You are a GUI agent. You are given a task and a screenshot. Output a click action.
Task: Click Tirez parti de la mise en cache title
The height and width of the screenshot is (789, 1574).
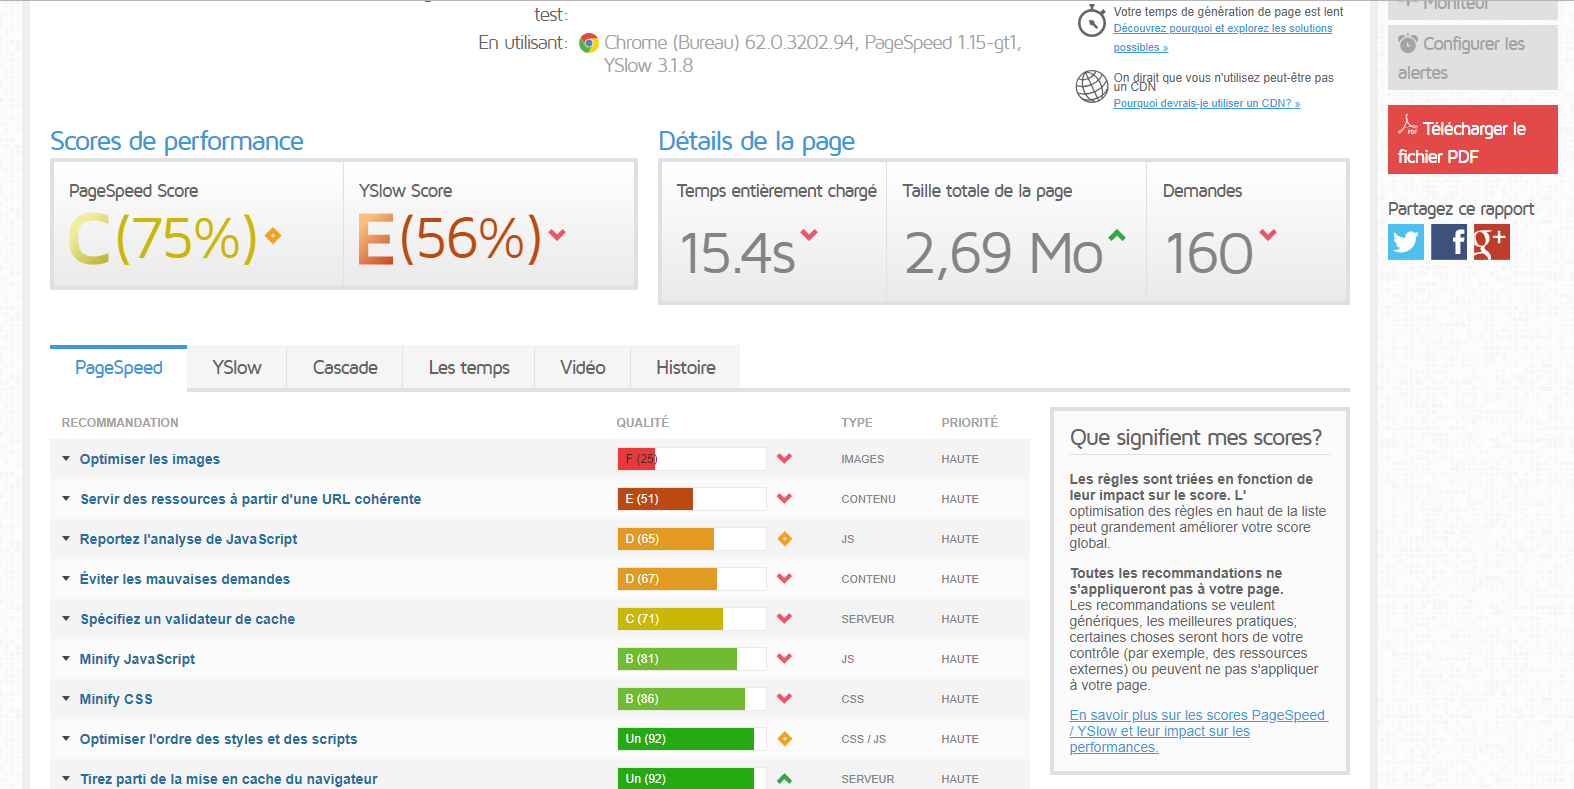229,779
